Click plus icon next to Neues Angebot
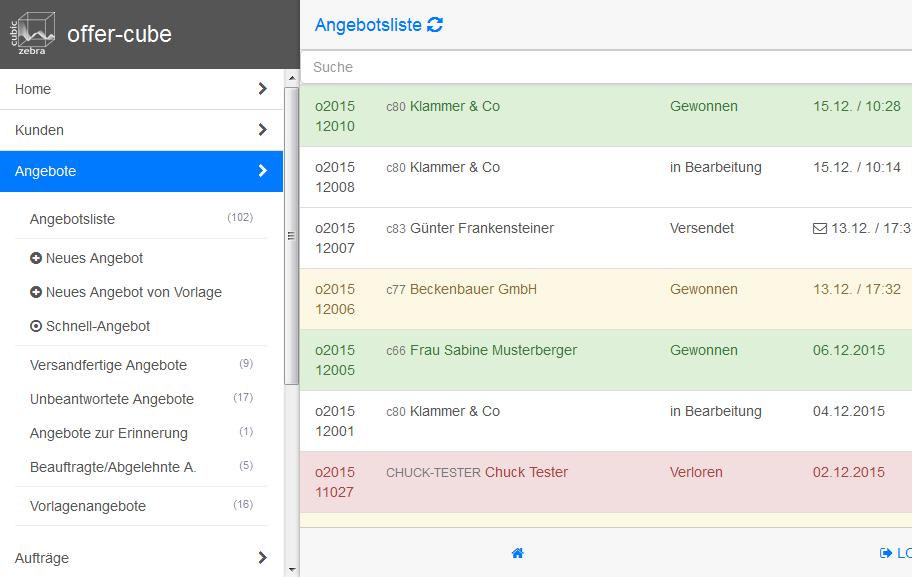Image resolution: width=912 pixels, height=577 pixels. [x=36, y=258]
